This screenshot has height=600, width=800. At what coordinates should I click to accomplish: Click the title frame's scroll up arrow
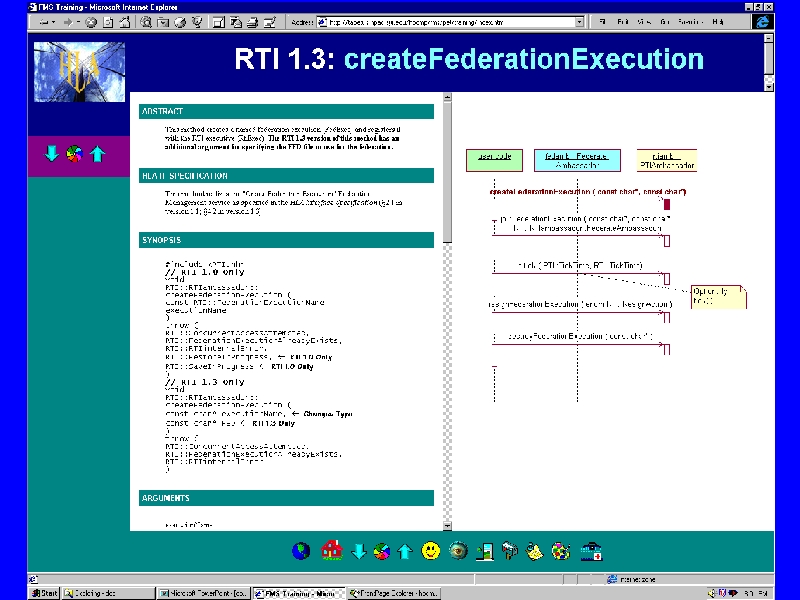[769, 38]
